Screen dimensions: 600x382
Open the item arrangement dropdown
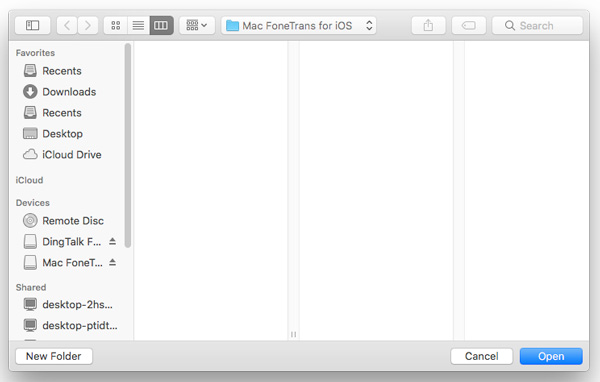click(x=197, y=26)
